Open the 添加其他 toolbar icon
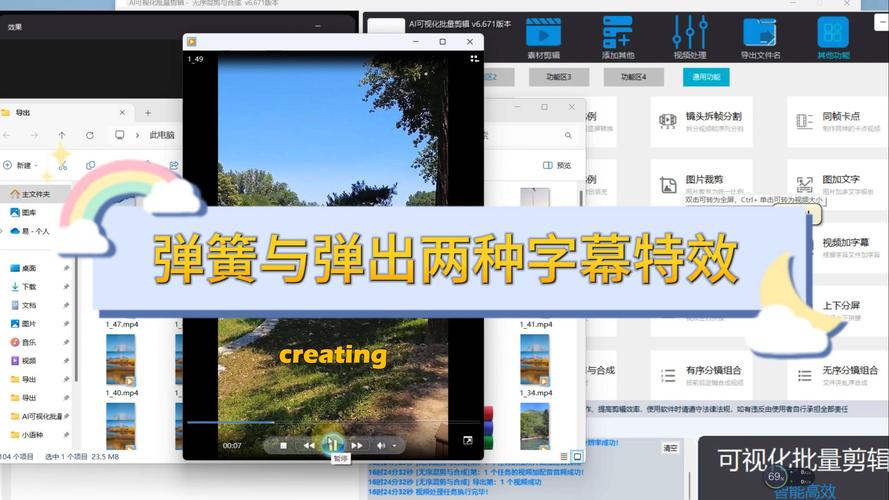 coord(617,33)
